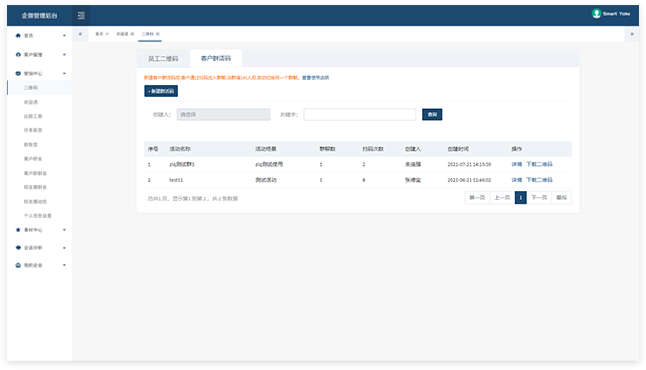The width and height of the screenshot is (646, 370).
Task: Click activity name zlq测试群3
Action: (x=182, y=164)
